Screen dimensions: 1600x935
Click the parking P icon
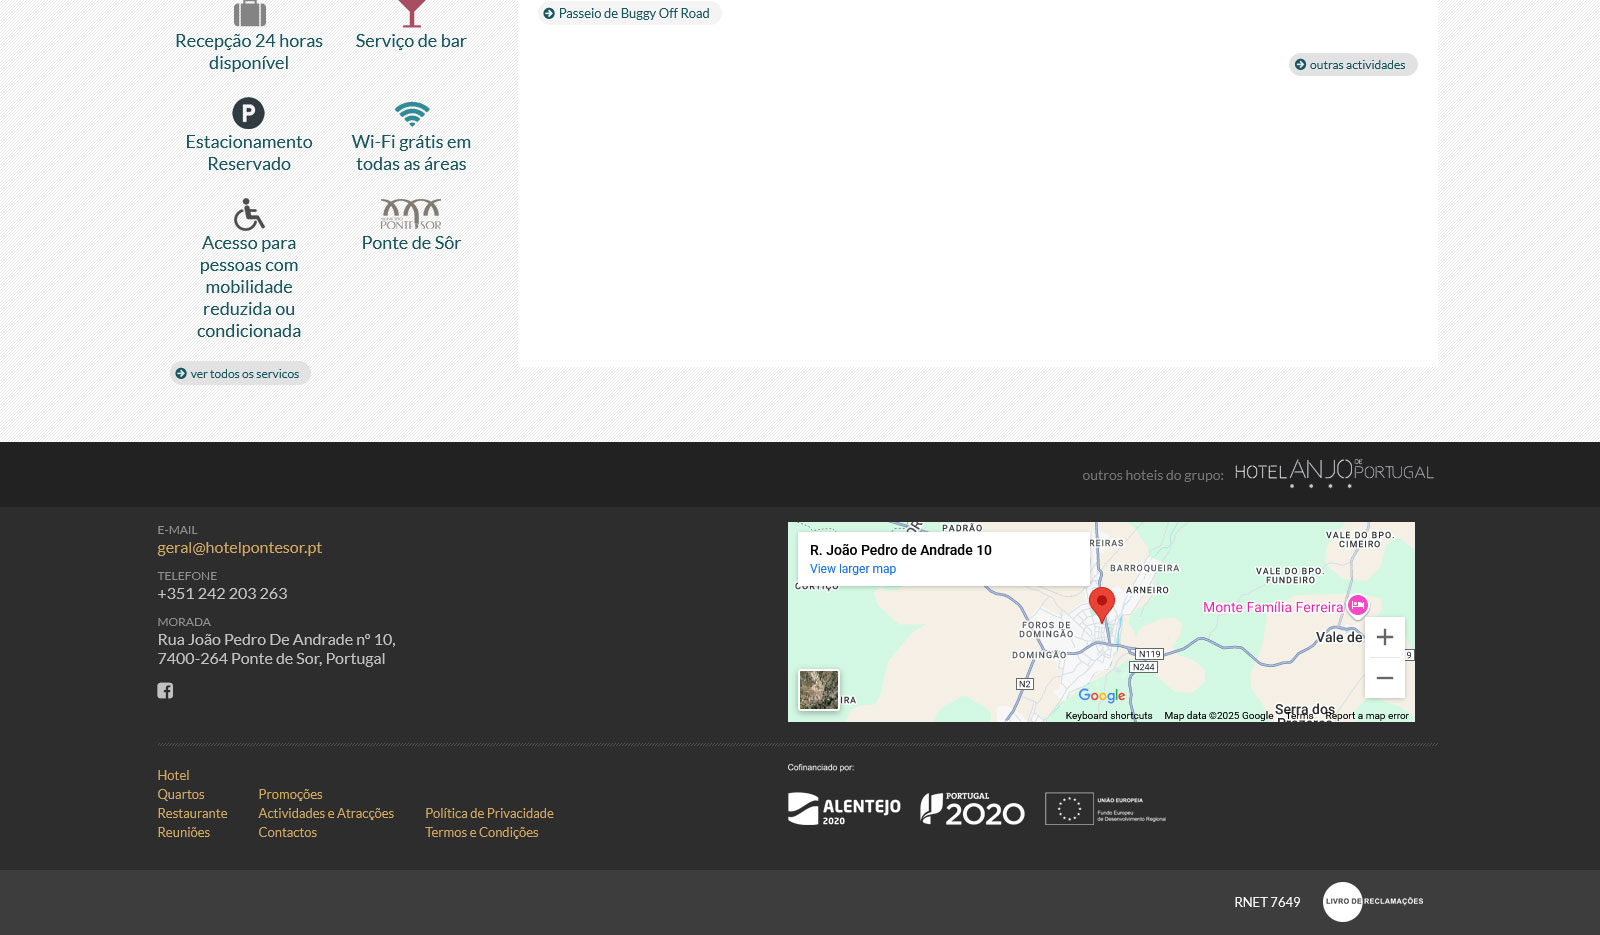[x=248, y=113]
